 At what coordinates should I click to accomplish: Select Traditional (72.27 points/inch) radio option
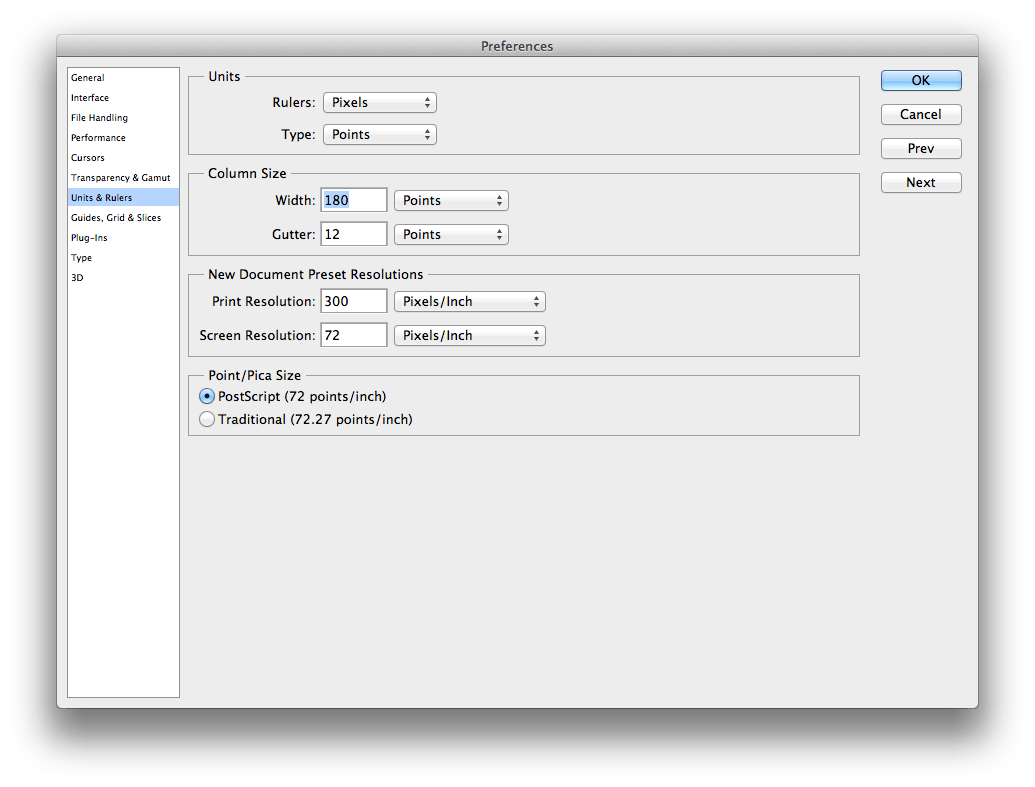tap(208, 420)
